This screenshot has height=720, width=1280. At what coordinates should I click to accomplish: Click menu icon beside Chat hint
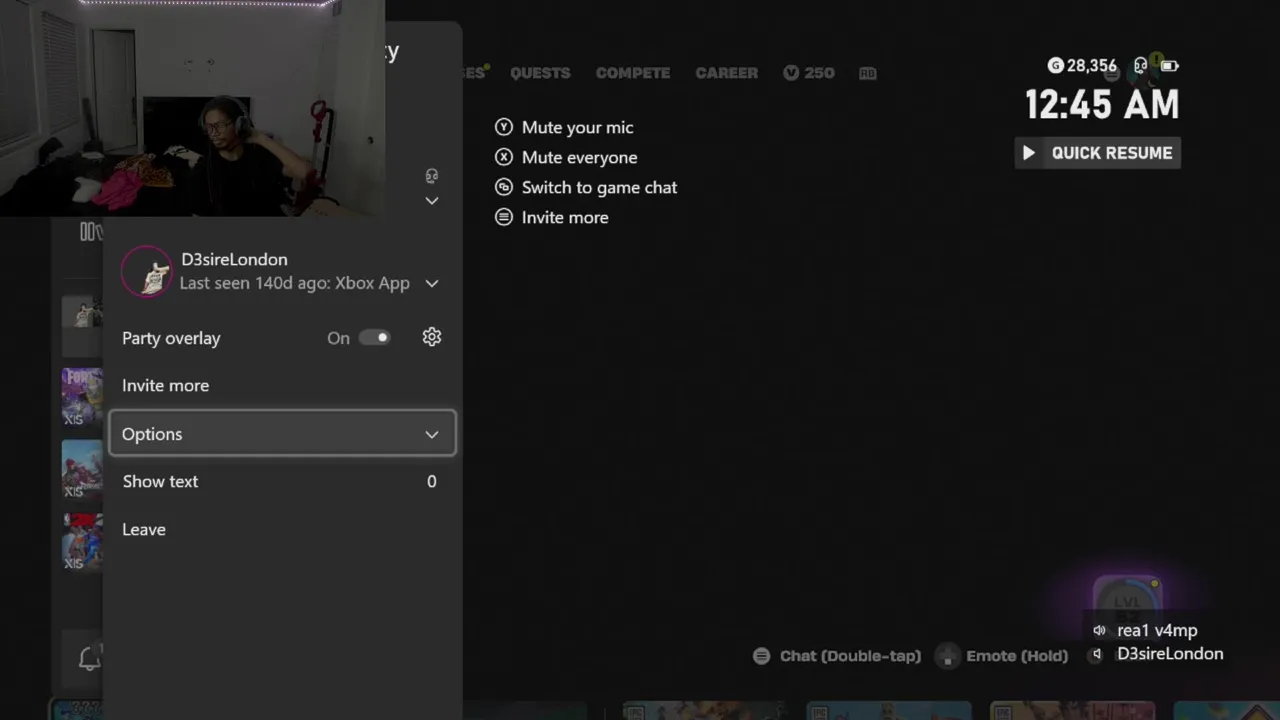click(762, 656)
